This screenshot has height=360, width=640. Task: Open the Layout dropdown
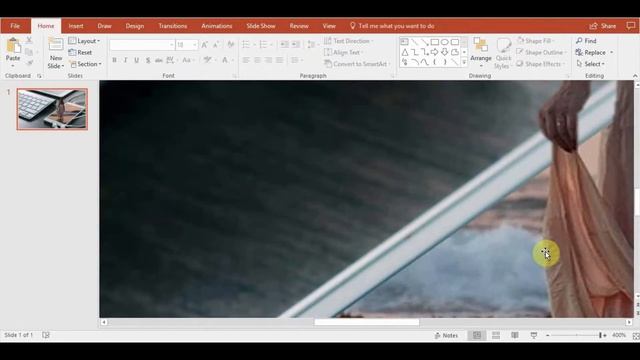(x=84, y=41)
